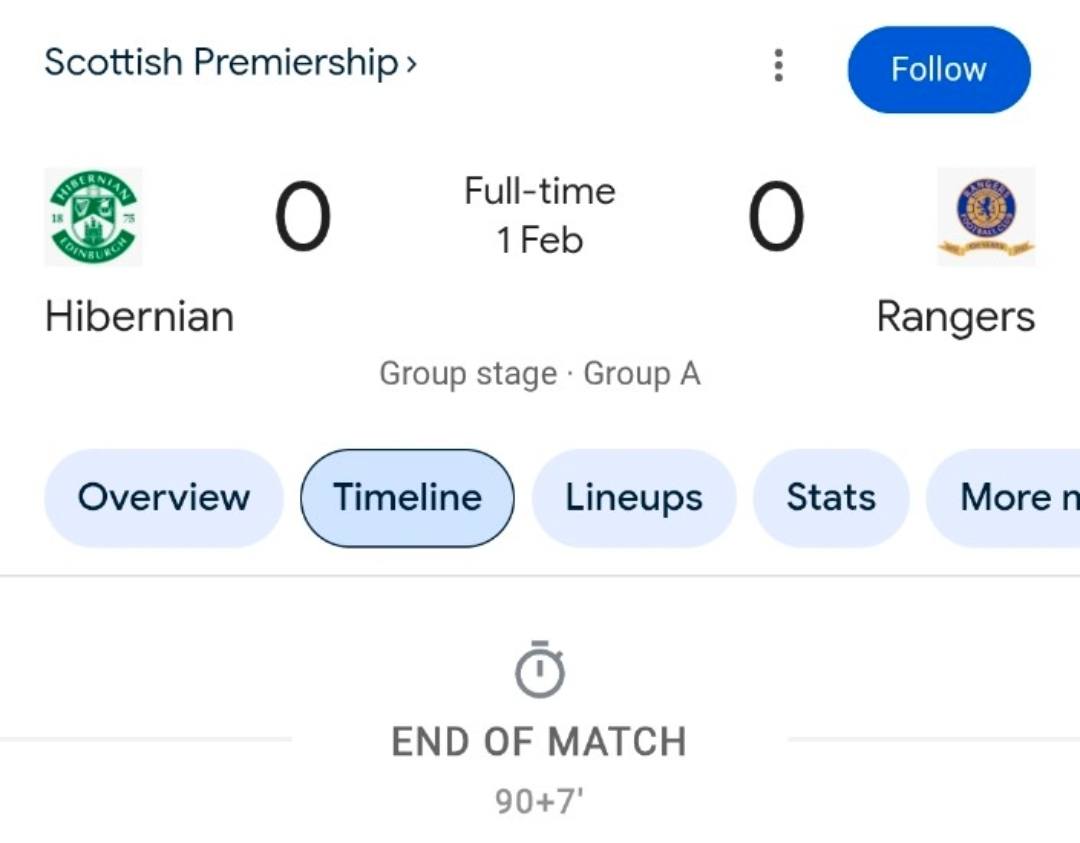Click the chevron next to Scottish Premiership
The image size is (1080, 843).
point(411,65)
